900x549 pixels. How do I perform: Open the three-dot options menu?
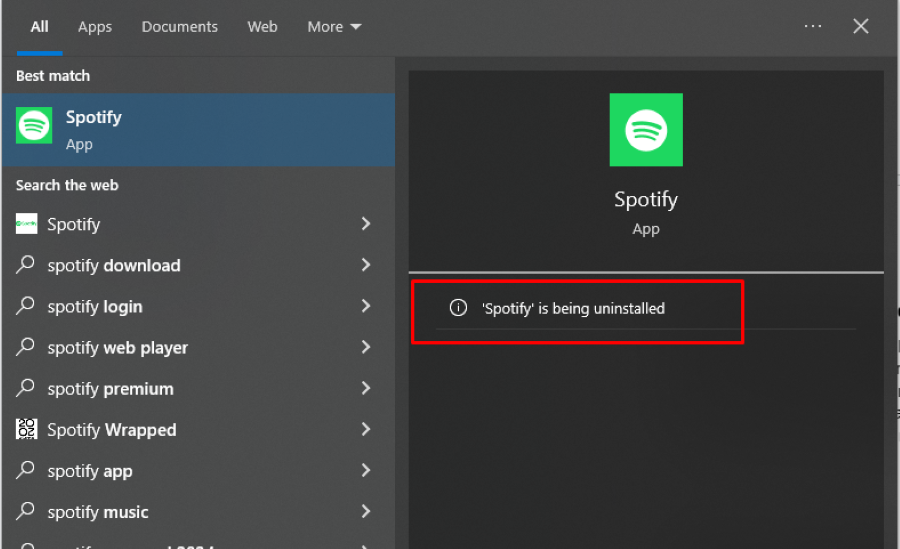click(x=813, y=26)
